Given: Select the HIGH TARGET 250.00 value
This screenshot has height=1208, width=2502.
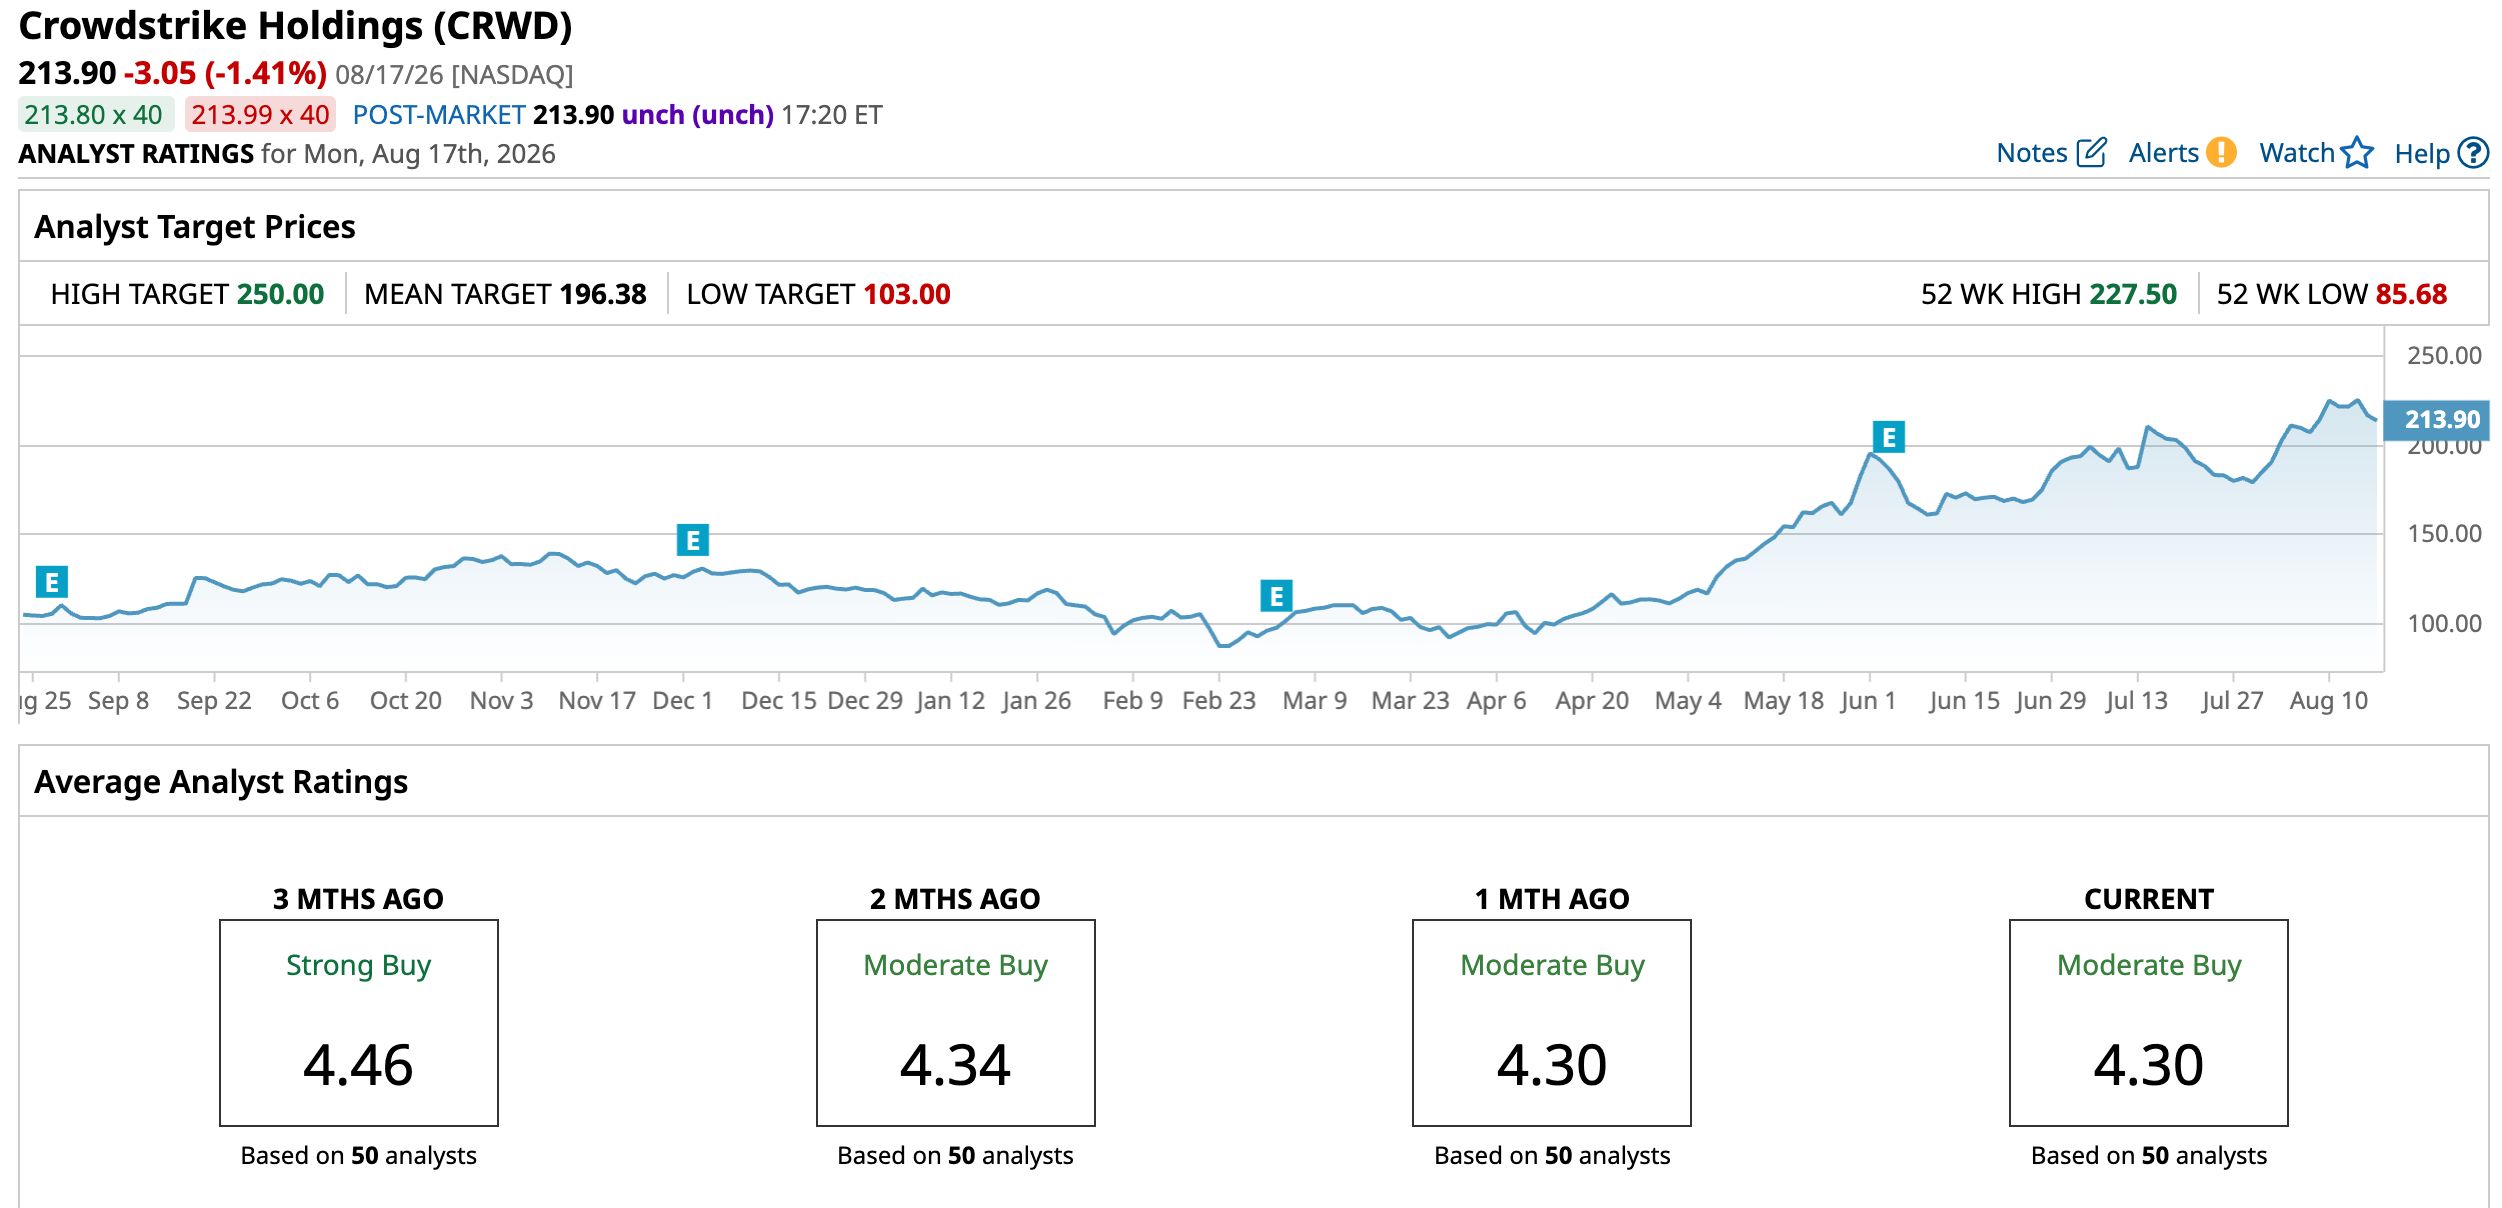Looking at the screenshot, I should pos(281,294).
